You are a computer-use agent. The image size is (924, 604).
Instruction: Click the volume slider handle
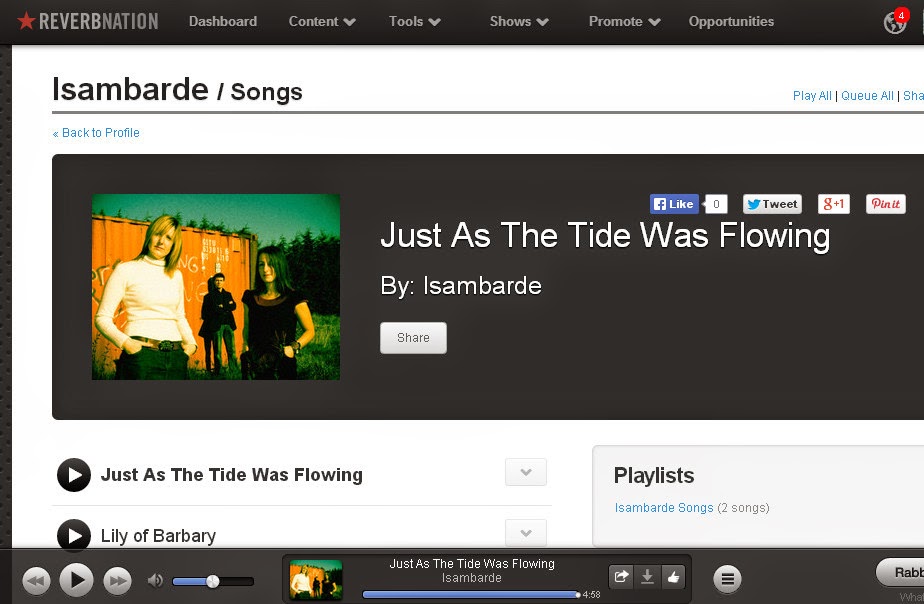[213, 582]
